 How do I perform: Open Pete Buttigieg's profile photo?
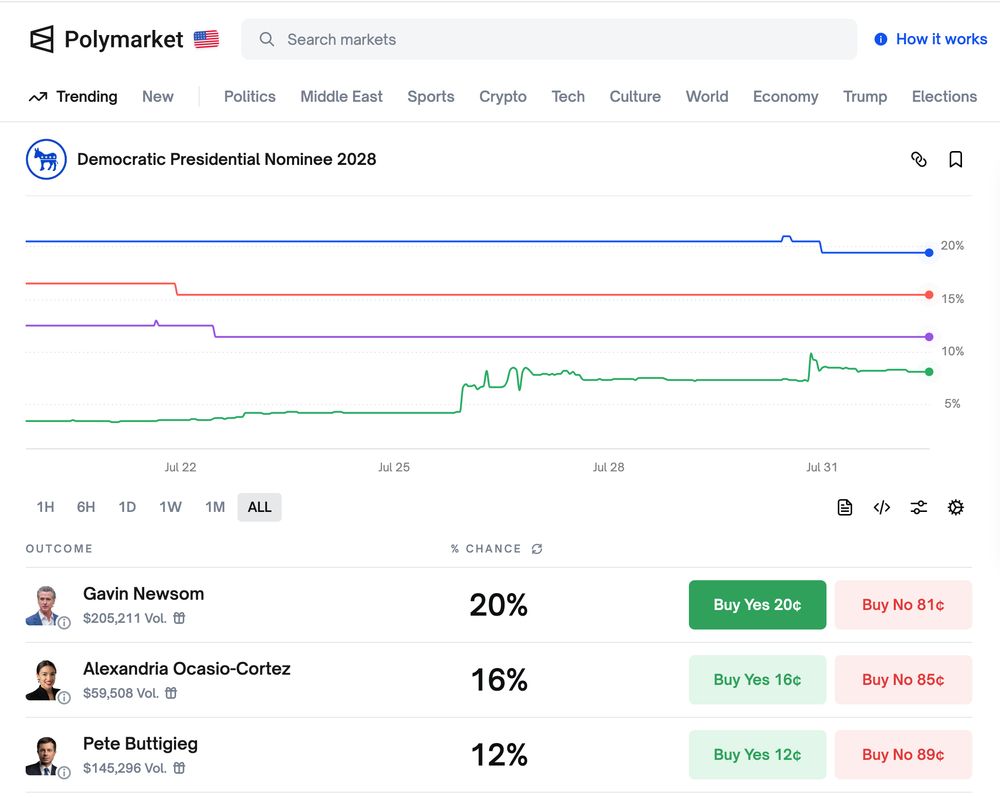45,756
